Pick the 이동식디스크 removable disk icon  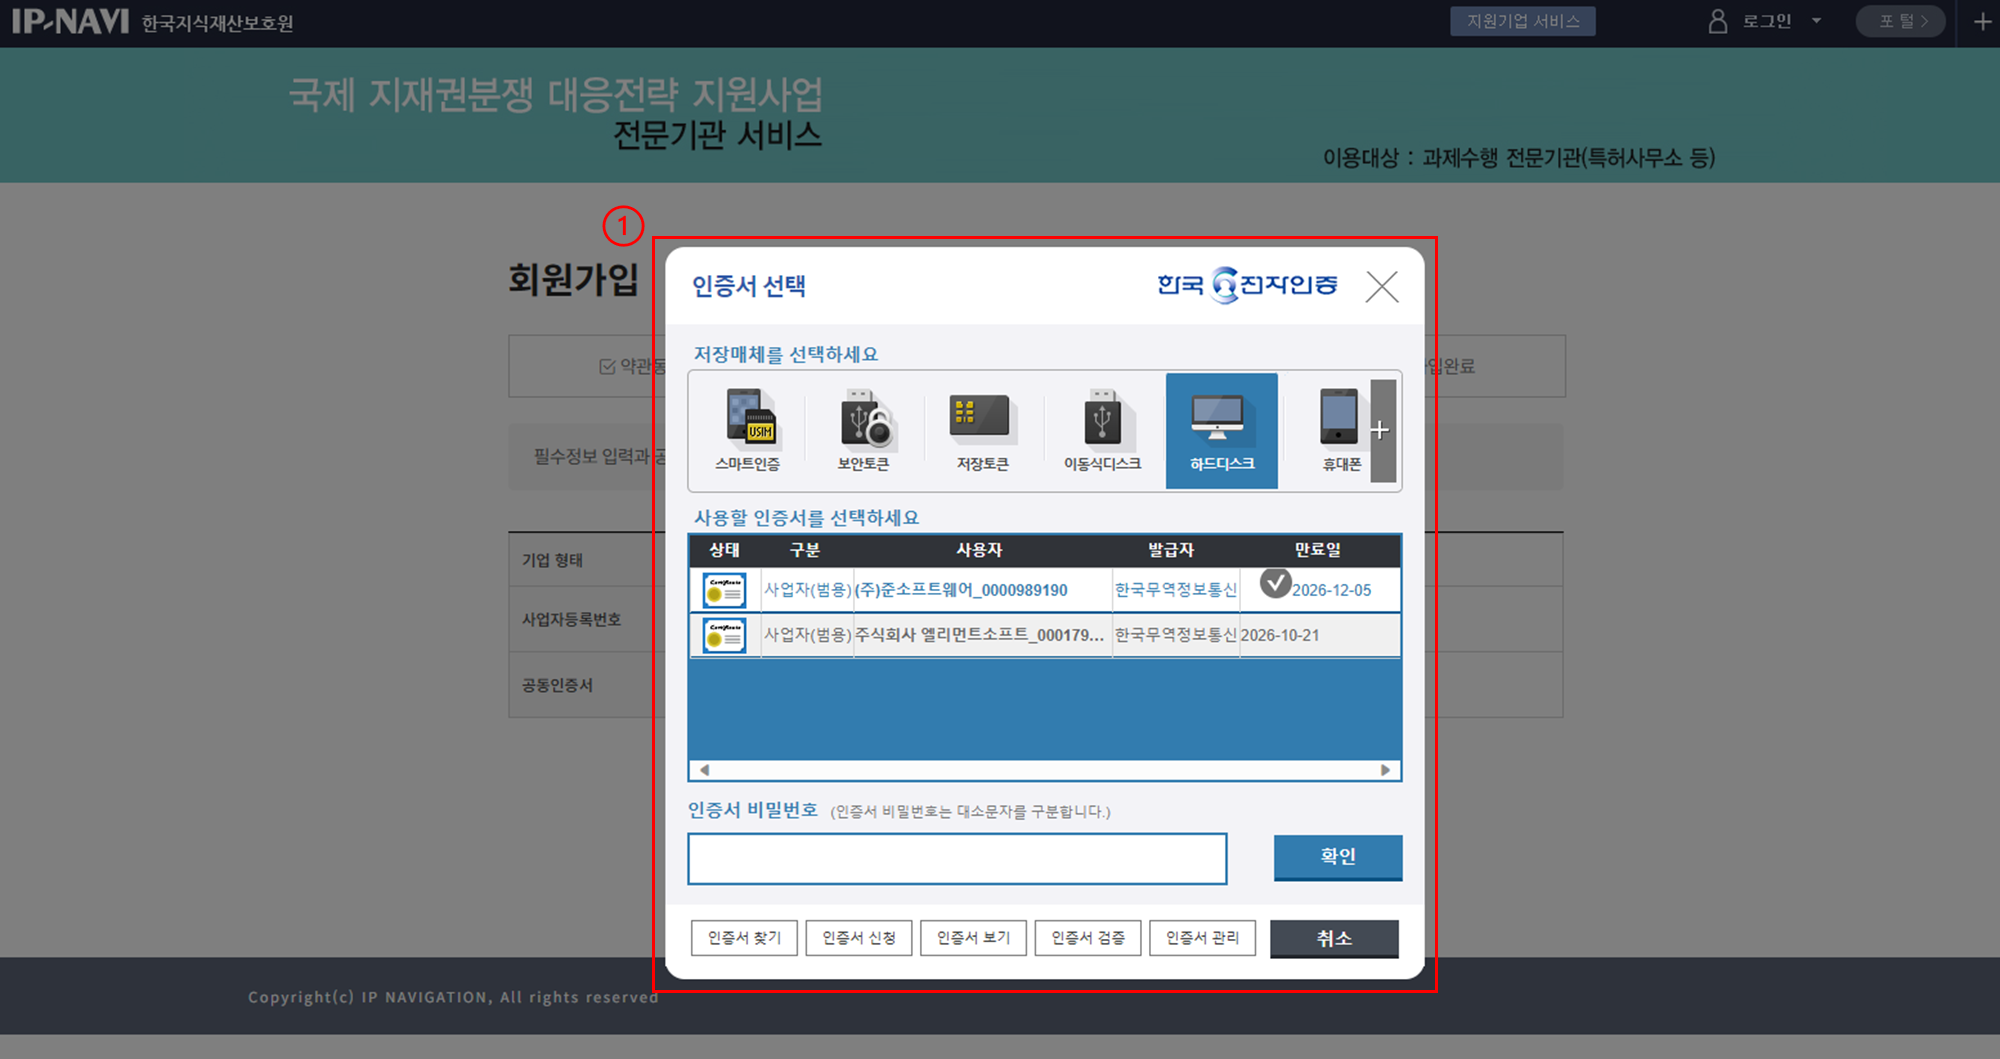coord(1102,430)
